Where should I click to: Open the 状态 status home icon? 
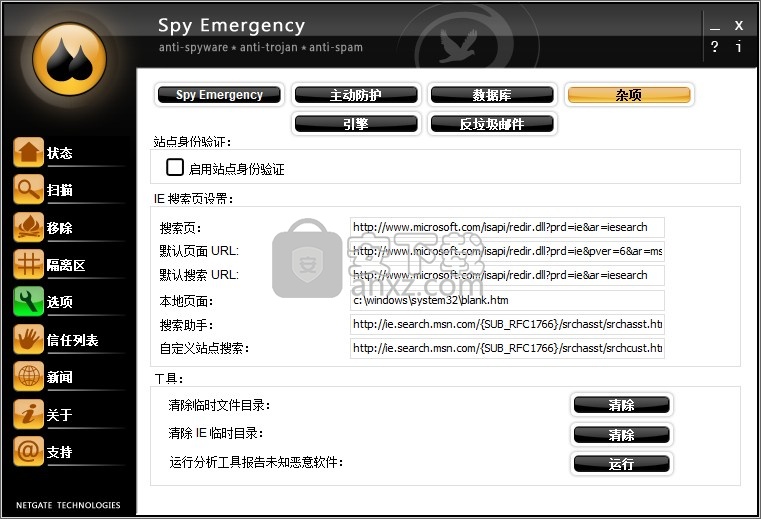pos(28,152)
